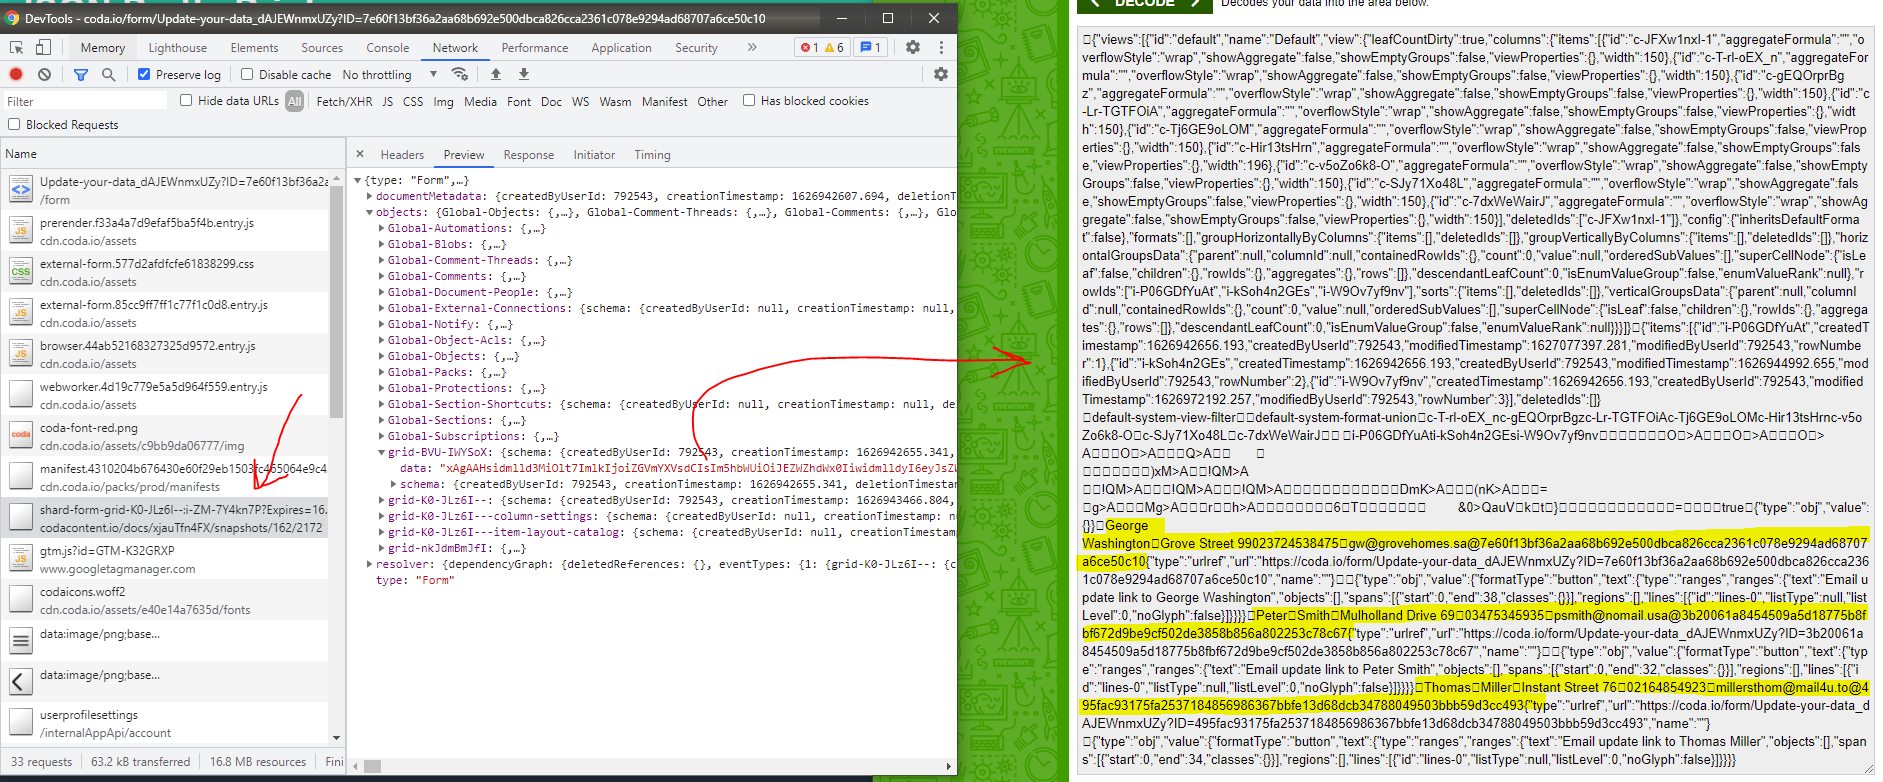The width and height of the screenshot is (1883, 782).
Task: Open the Application tab
Action: click(621, 47)
